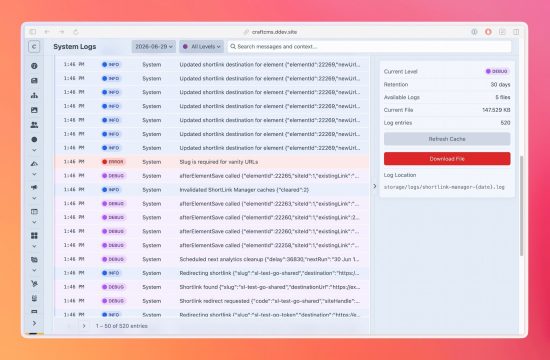The height and width of the screenshot is (360, 550).
Task: Click the Current File size value
Action: pyautogui.click(x=496, y=110)
